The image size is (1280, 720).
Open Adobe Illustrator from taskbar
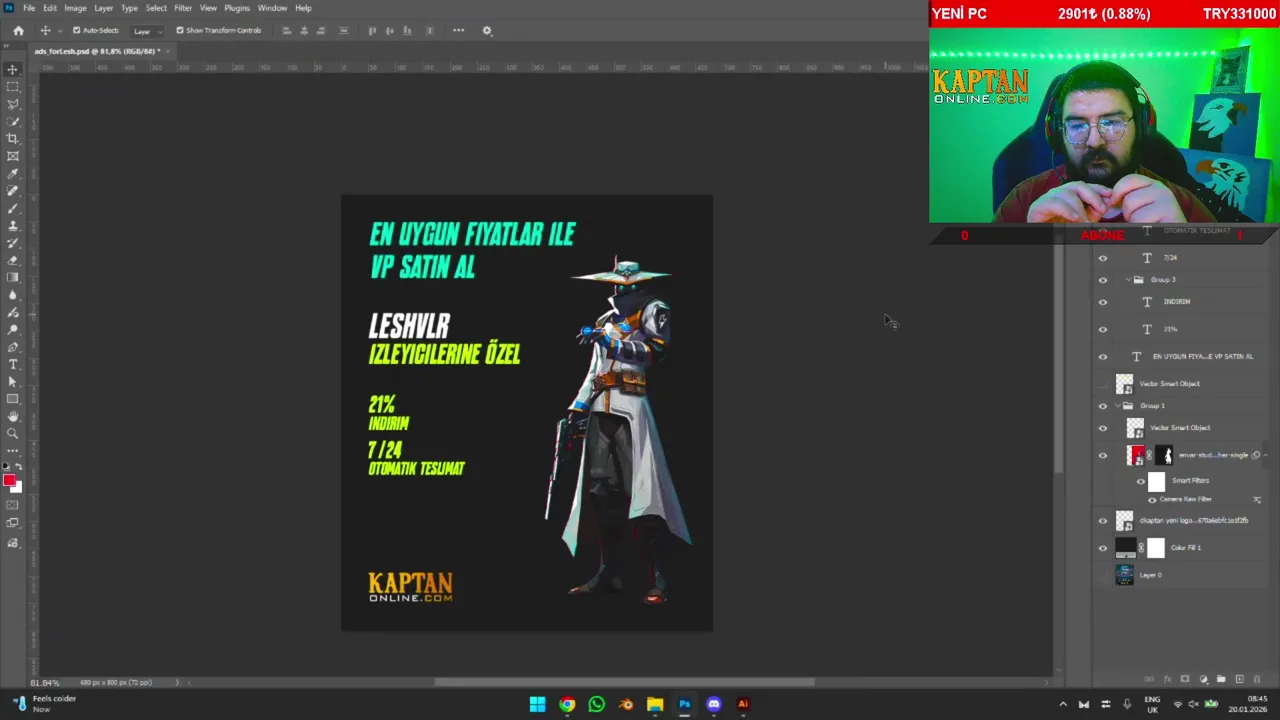[743, 704]
